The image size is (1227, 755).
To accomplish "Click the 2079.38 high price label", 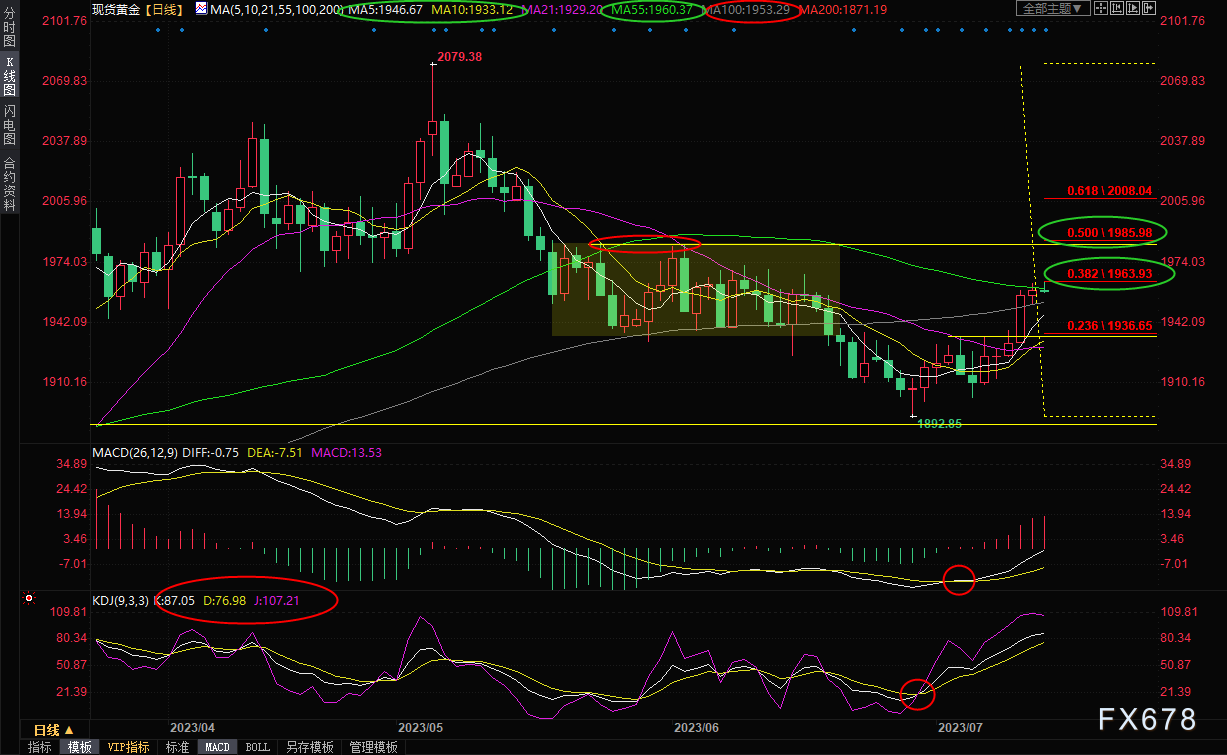I will 460,57.
